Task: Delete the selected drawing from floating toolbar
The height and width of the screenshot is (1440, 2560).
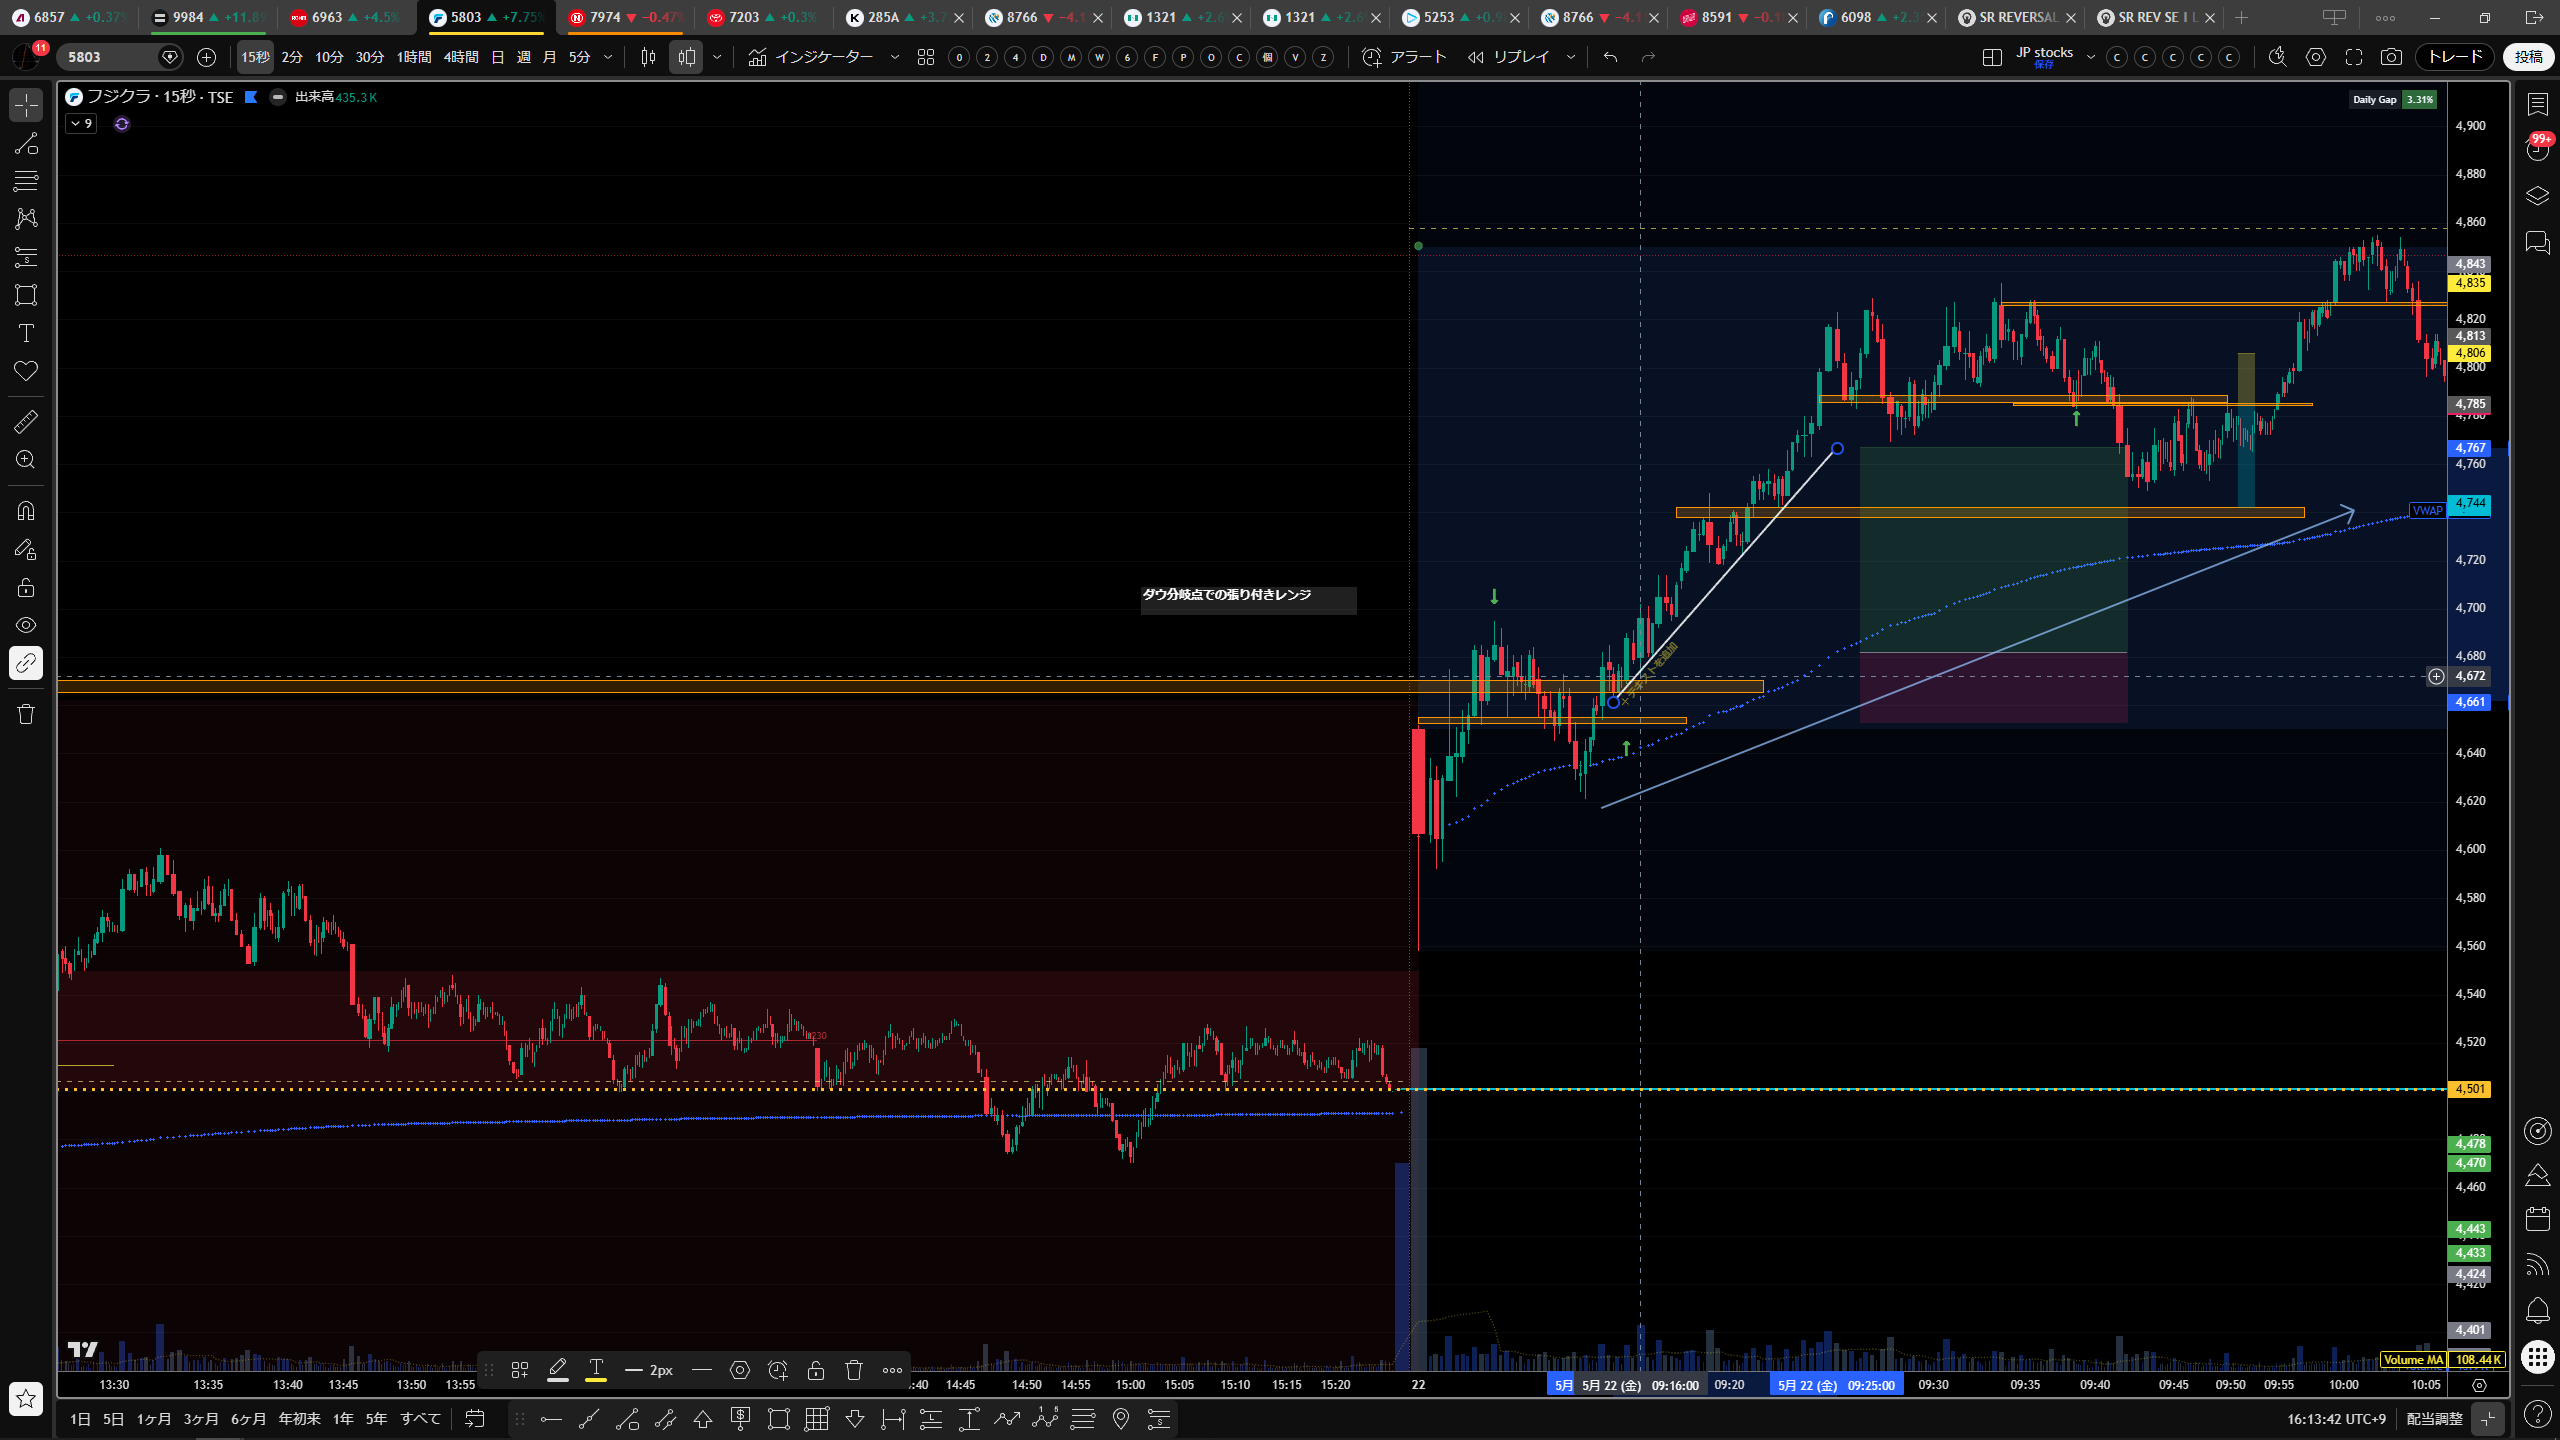Action: pos(854,1370)
